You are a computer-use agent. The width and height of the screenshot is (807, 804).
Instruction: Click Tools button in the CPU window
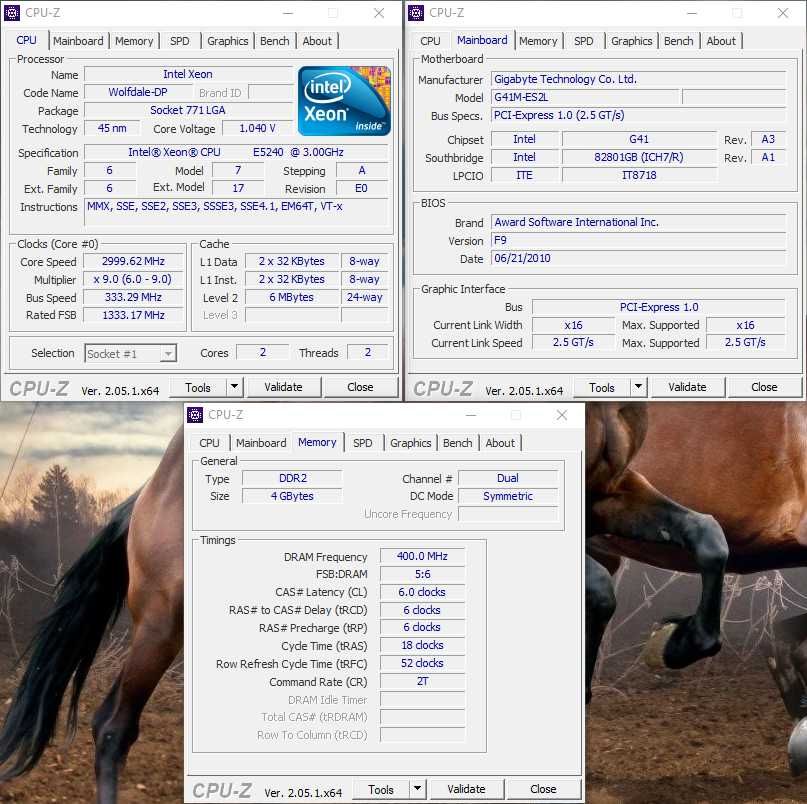(199, 387)
